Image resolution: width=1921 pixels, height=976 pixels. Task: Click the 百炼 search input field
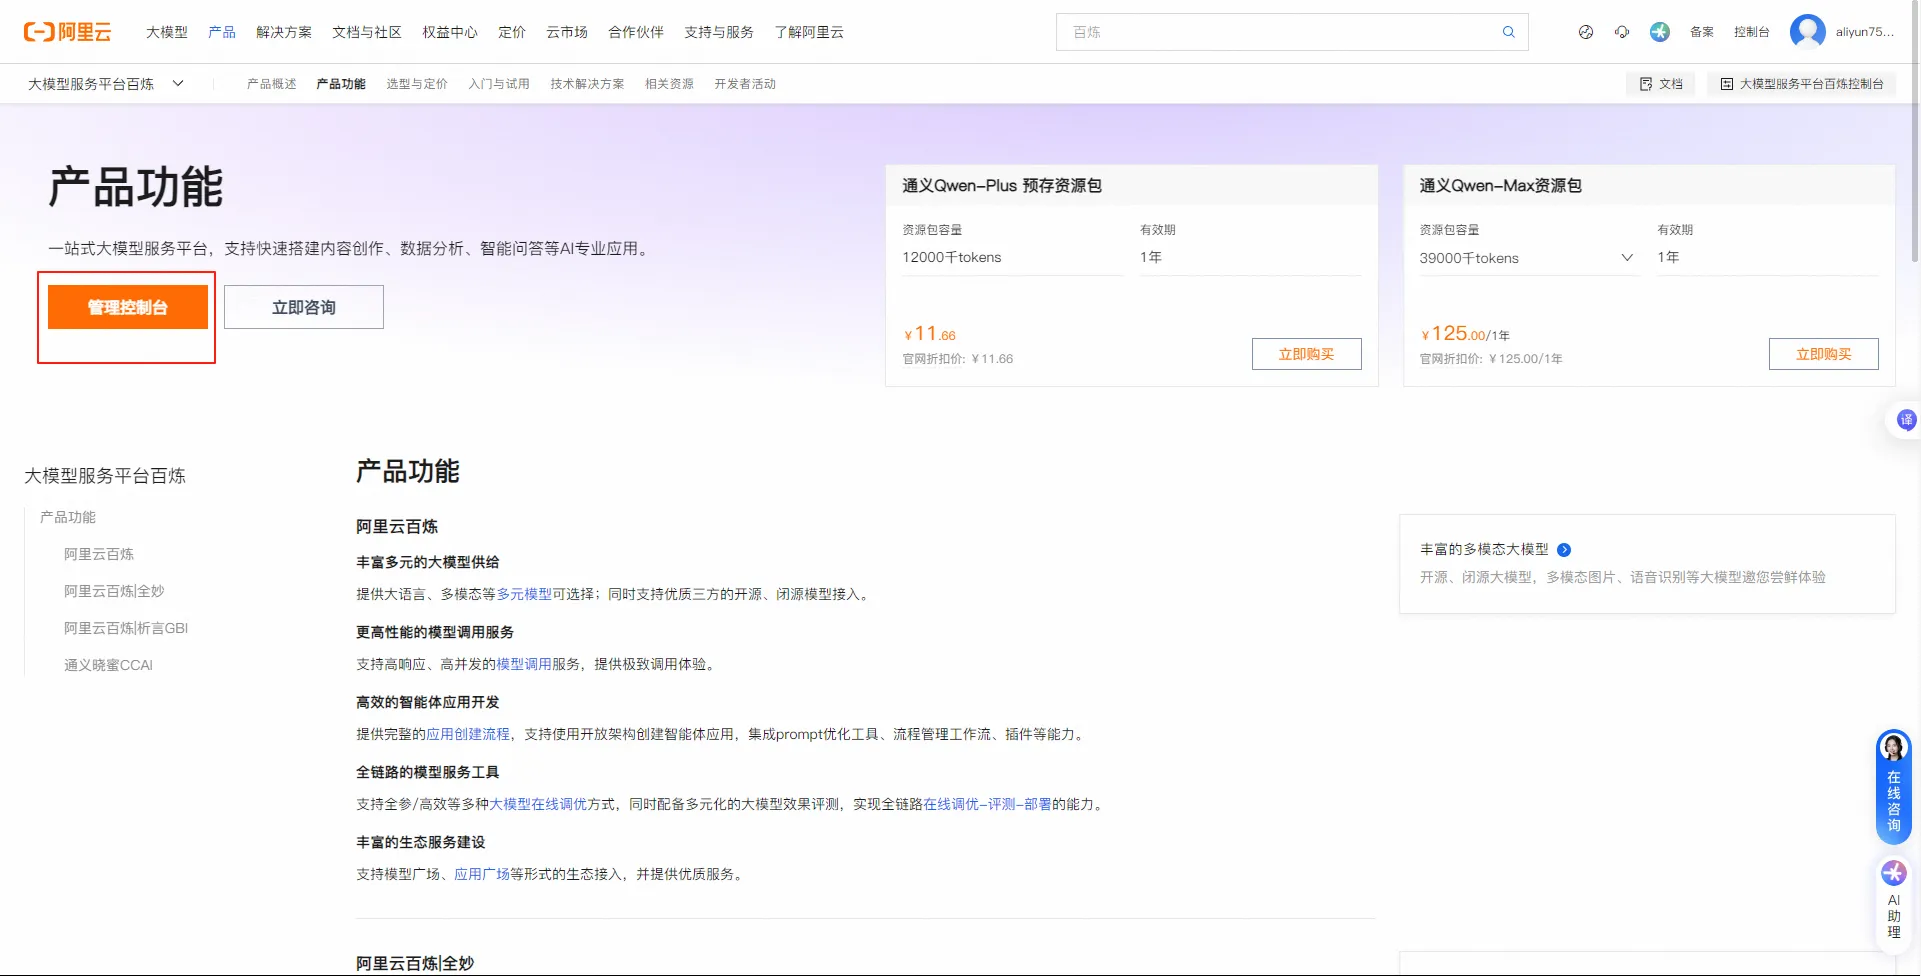tap(1280, 32)
